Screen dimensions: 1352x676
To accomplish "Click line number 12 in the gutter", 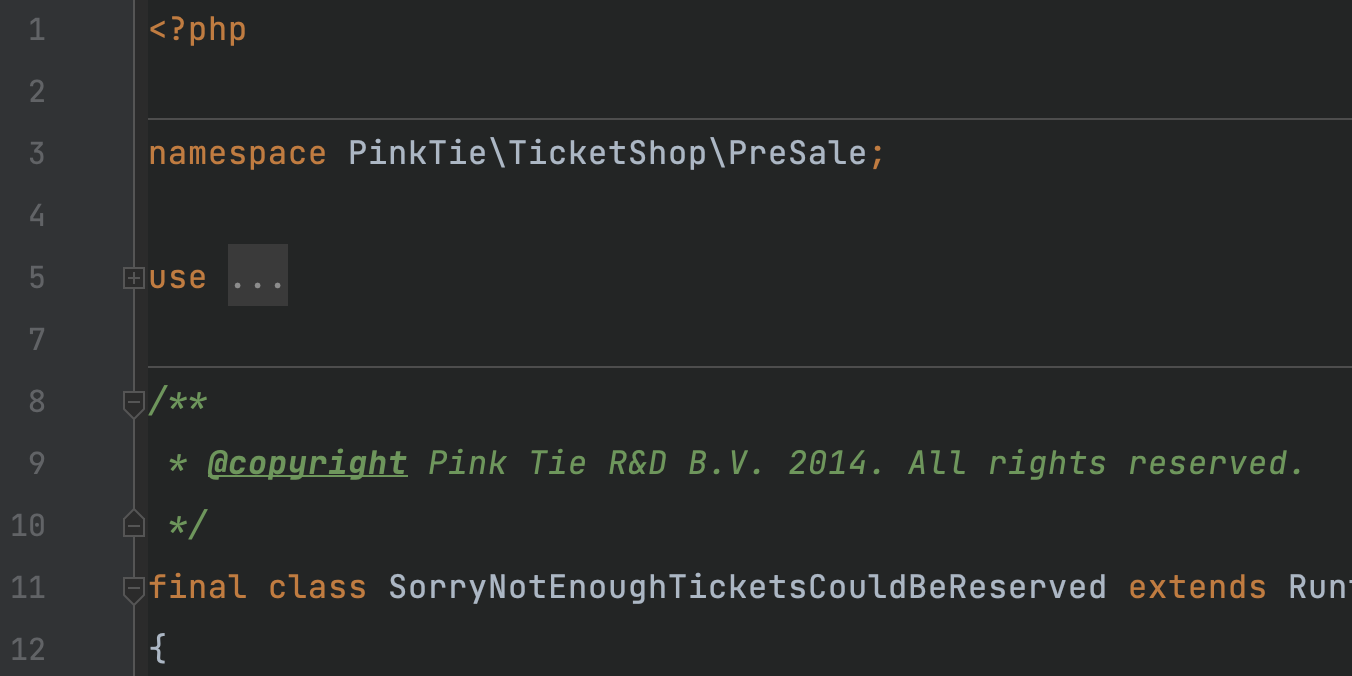I will coord(28,649).
